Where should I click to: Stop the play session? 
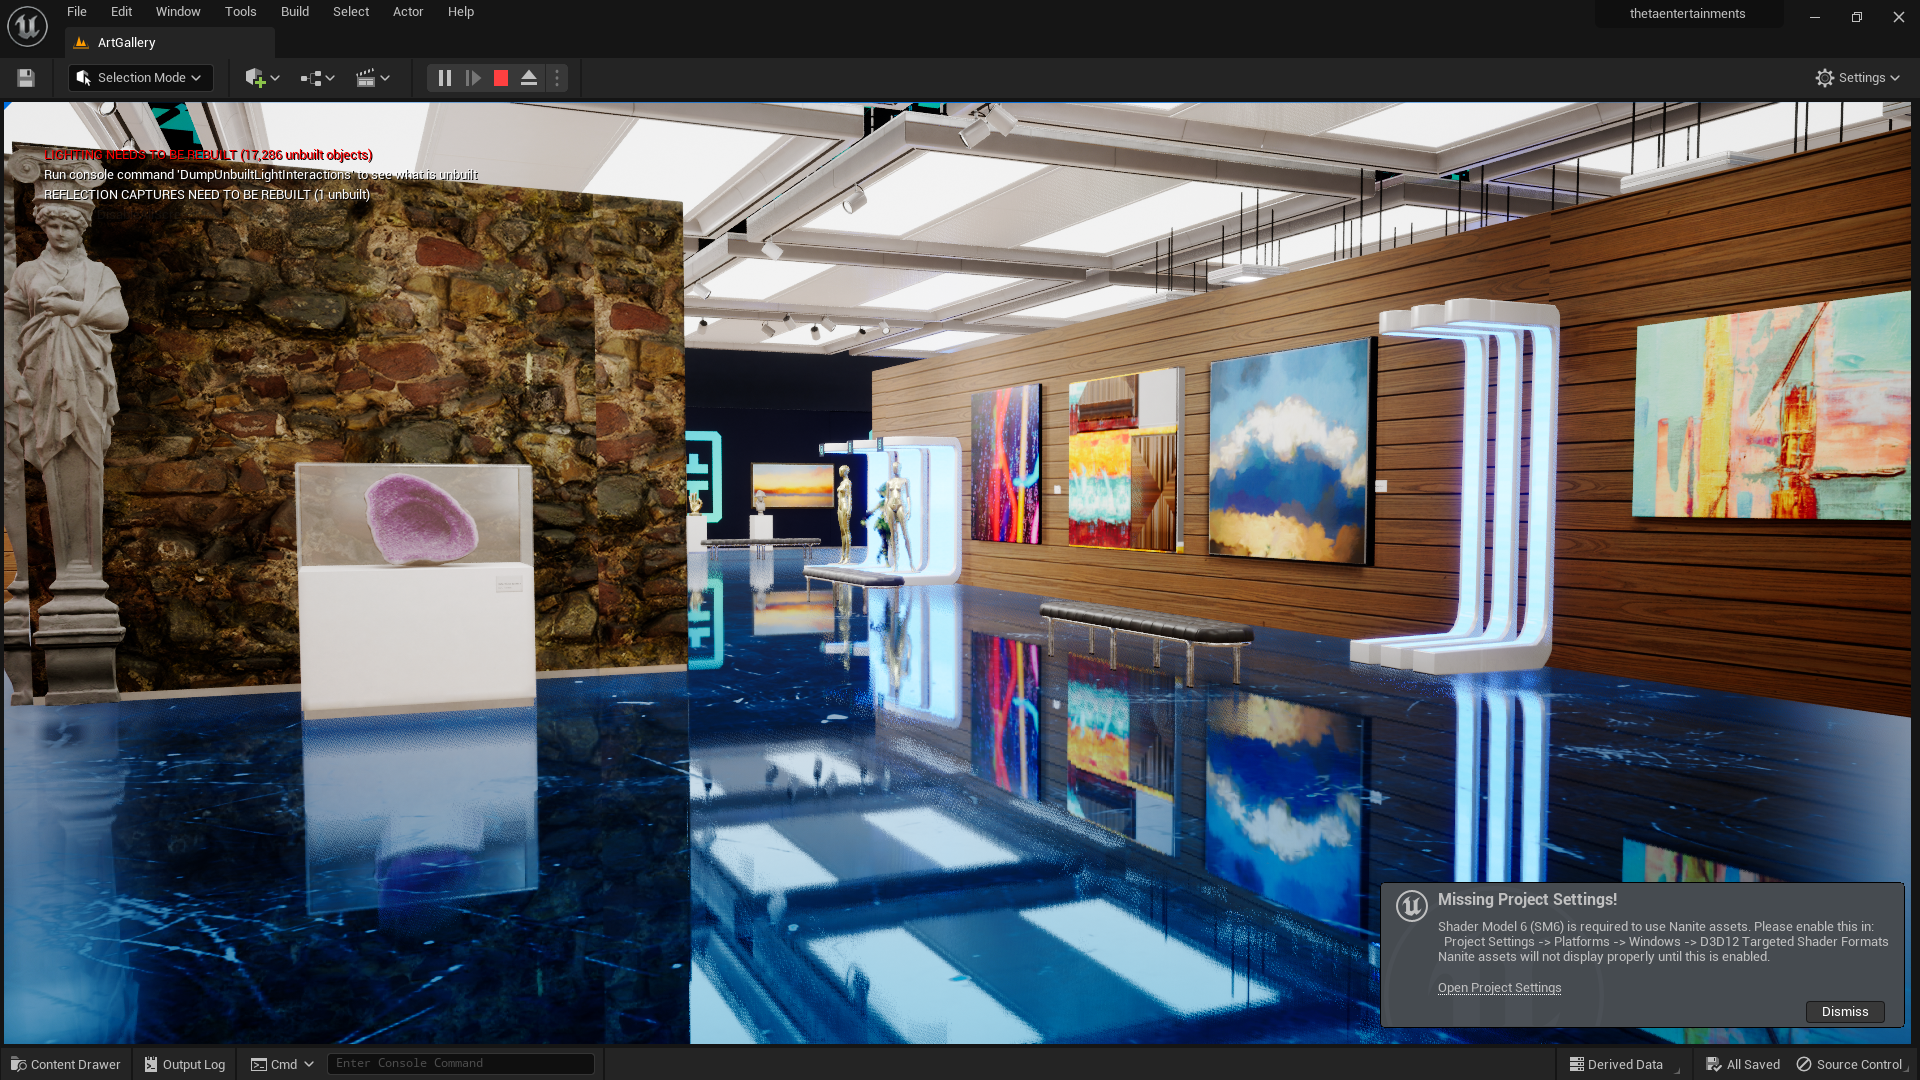pyautogui.click(x=501, y=78)
